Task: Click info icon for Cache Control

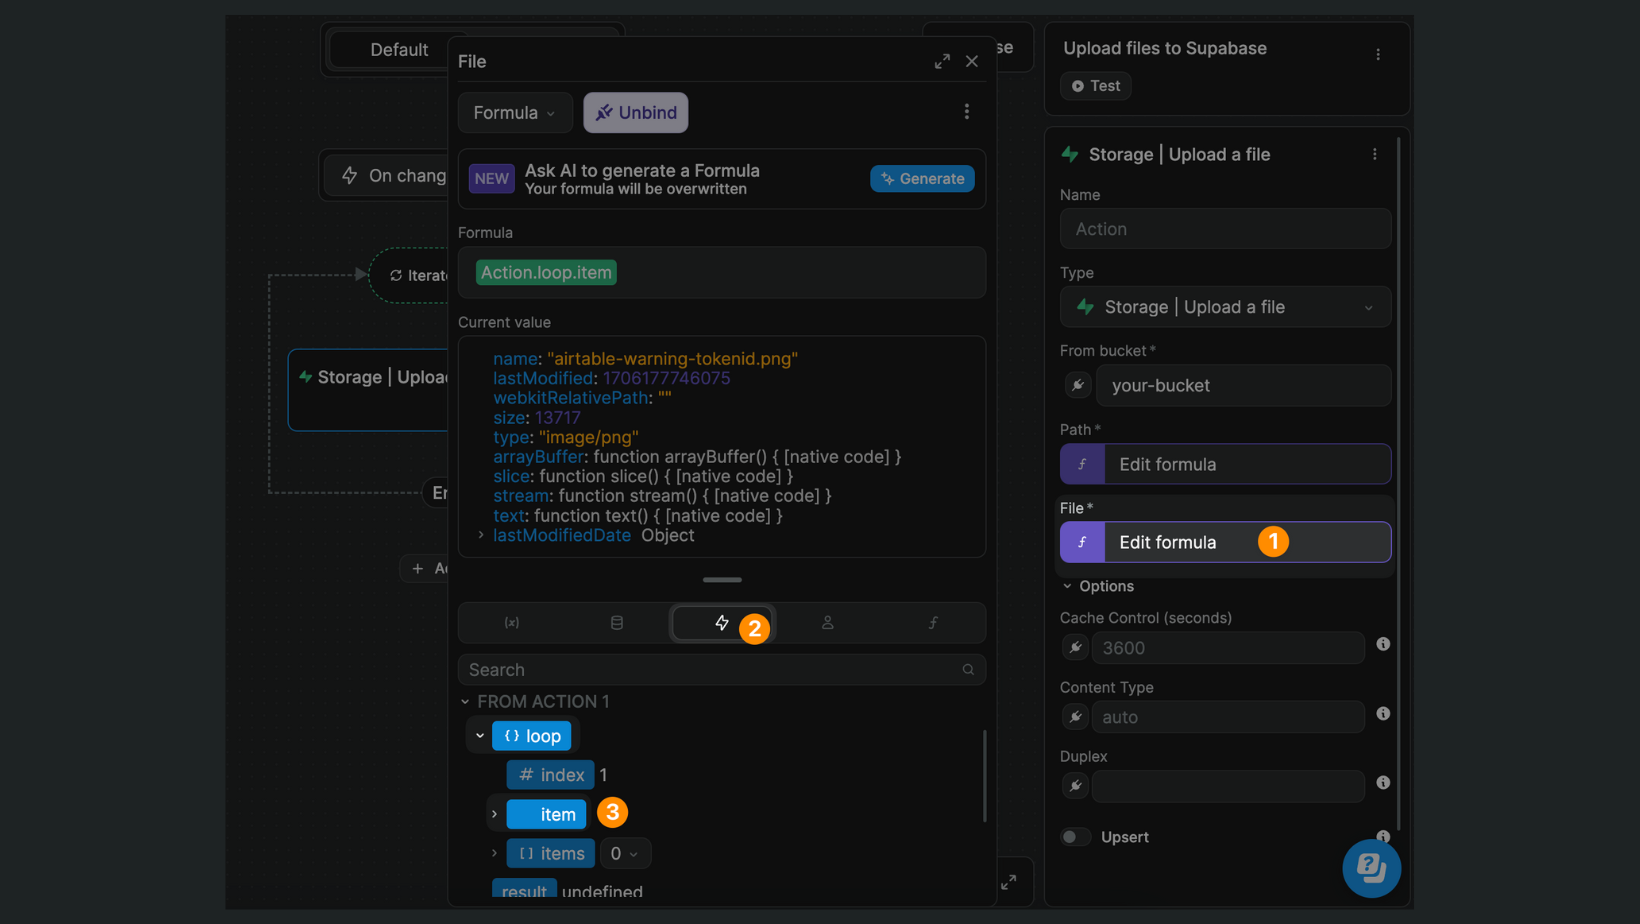Action: tap(1383, 645)
